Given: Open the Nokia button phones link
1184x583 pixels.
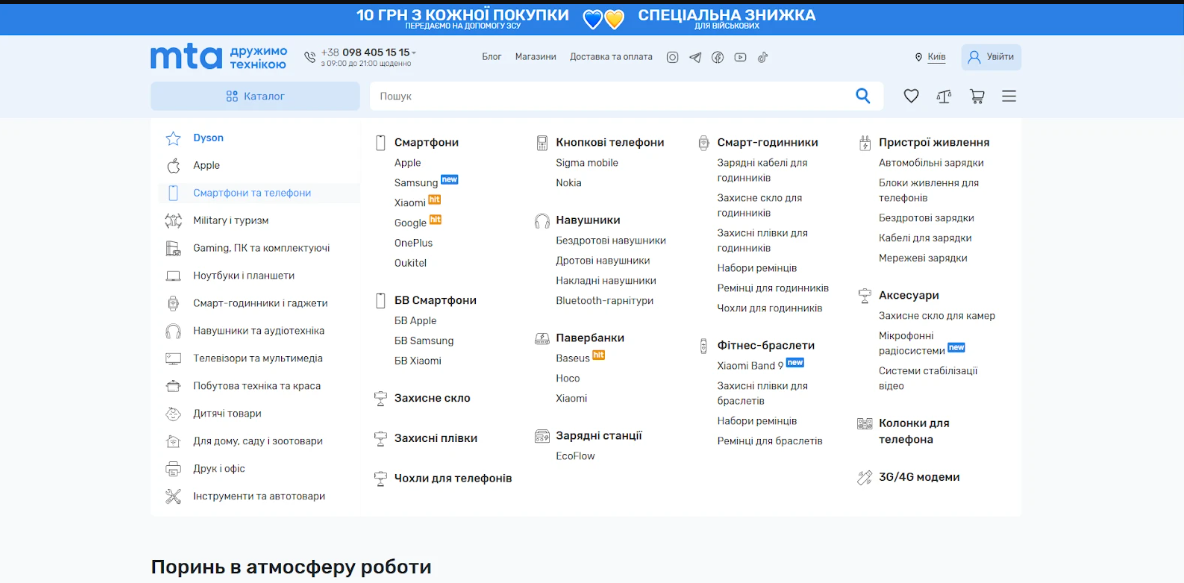Looking at the screenshot, I should click(569, 183).
